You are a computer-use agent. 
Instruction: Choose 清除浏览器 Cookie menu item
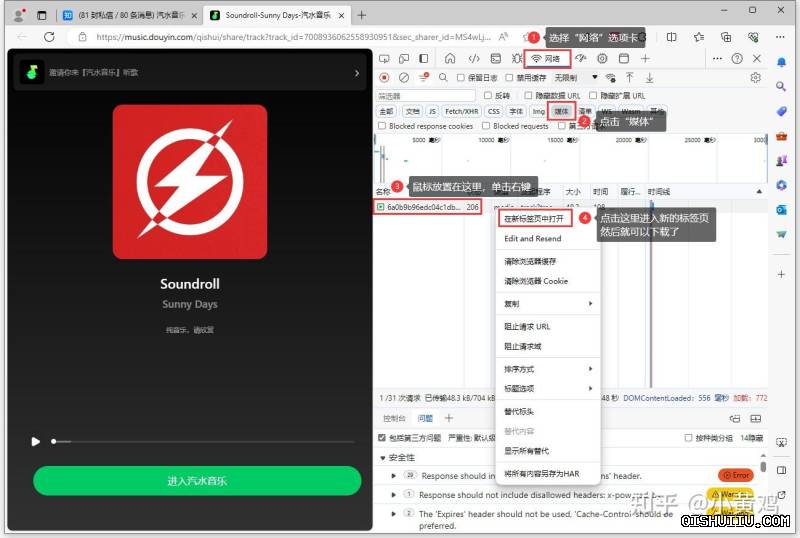(x=536, y=281)
